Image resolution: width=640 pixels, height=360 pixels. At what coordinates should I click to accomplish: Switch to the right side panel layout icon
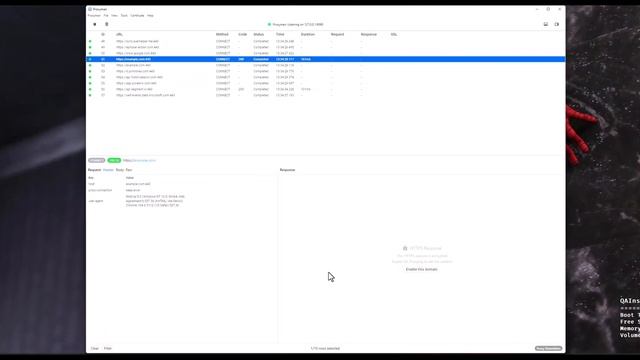[x=557, y=24]
